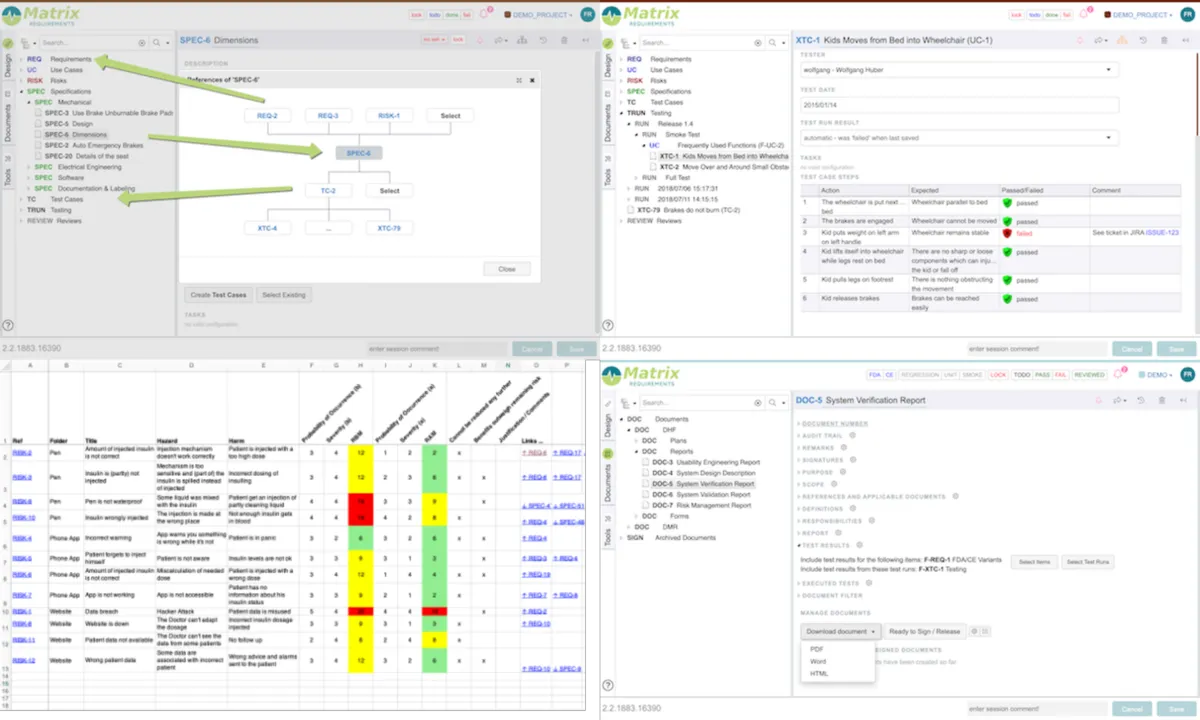Click the RISK-10 link in the spreadsheet
The image size is (1200, 720).
[22, 518]
